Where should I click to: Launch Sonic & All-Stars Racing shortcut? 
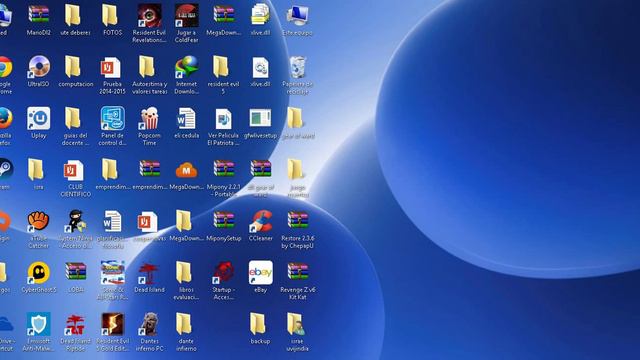(113, 273)
